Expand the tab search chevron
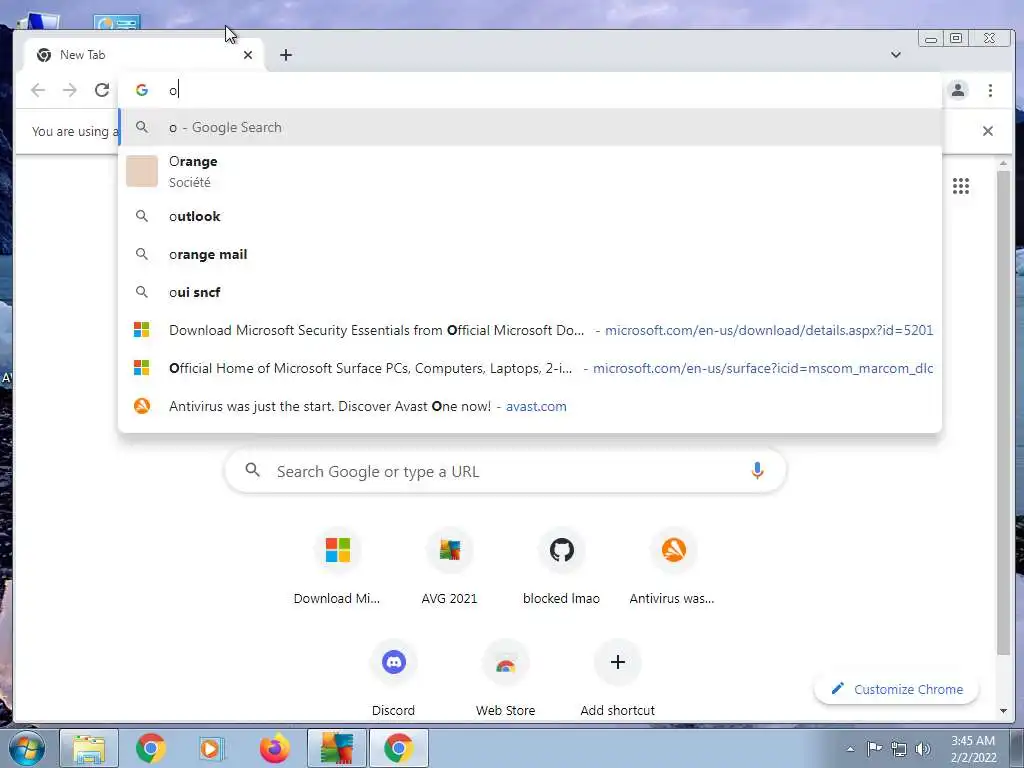Viewport: 1024px width, 768px height. (x=896, y=55)
